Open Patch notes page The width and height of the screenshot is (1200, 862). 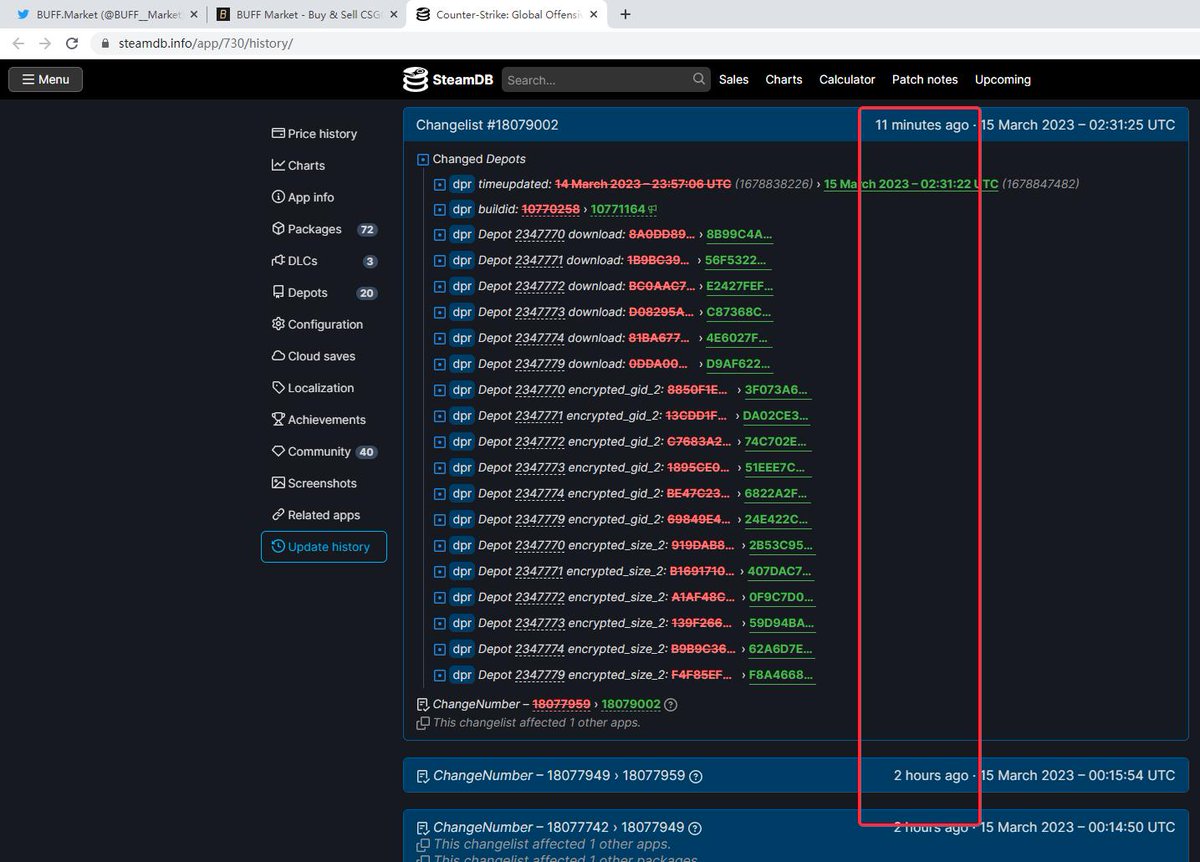click(925, 80)
